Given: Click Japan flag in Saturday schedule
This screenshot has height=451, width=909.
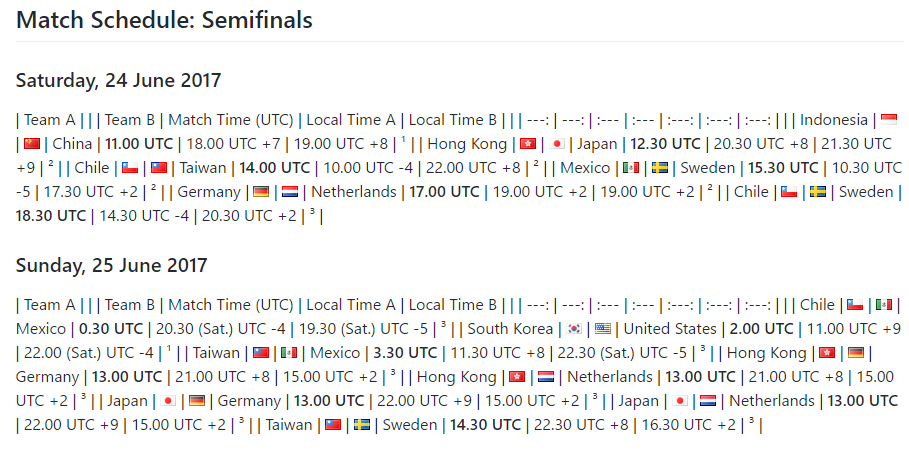Looking at the screenshot, I should [x=557, y=144].
